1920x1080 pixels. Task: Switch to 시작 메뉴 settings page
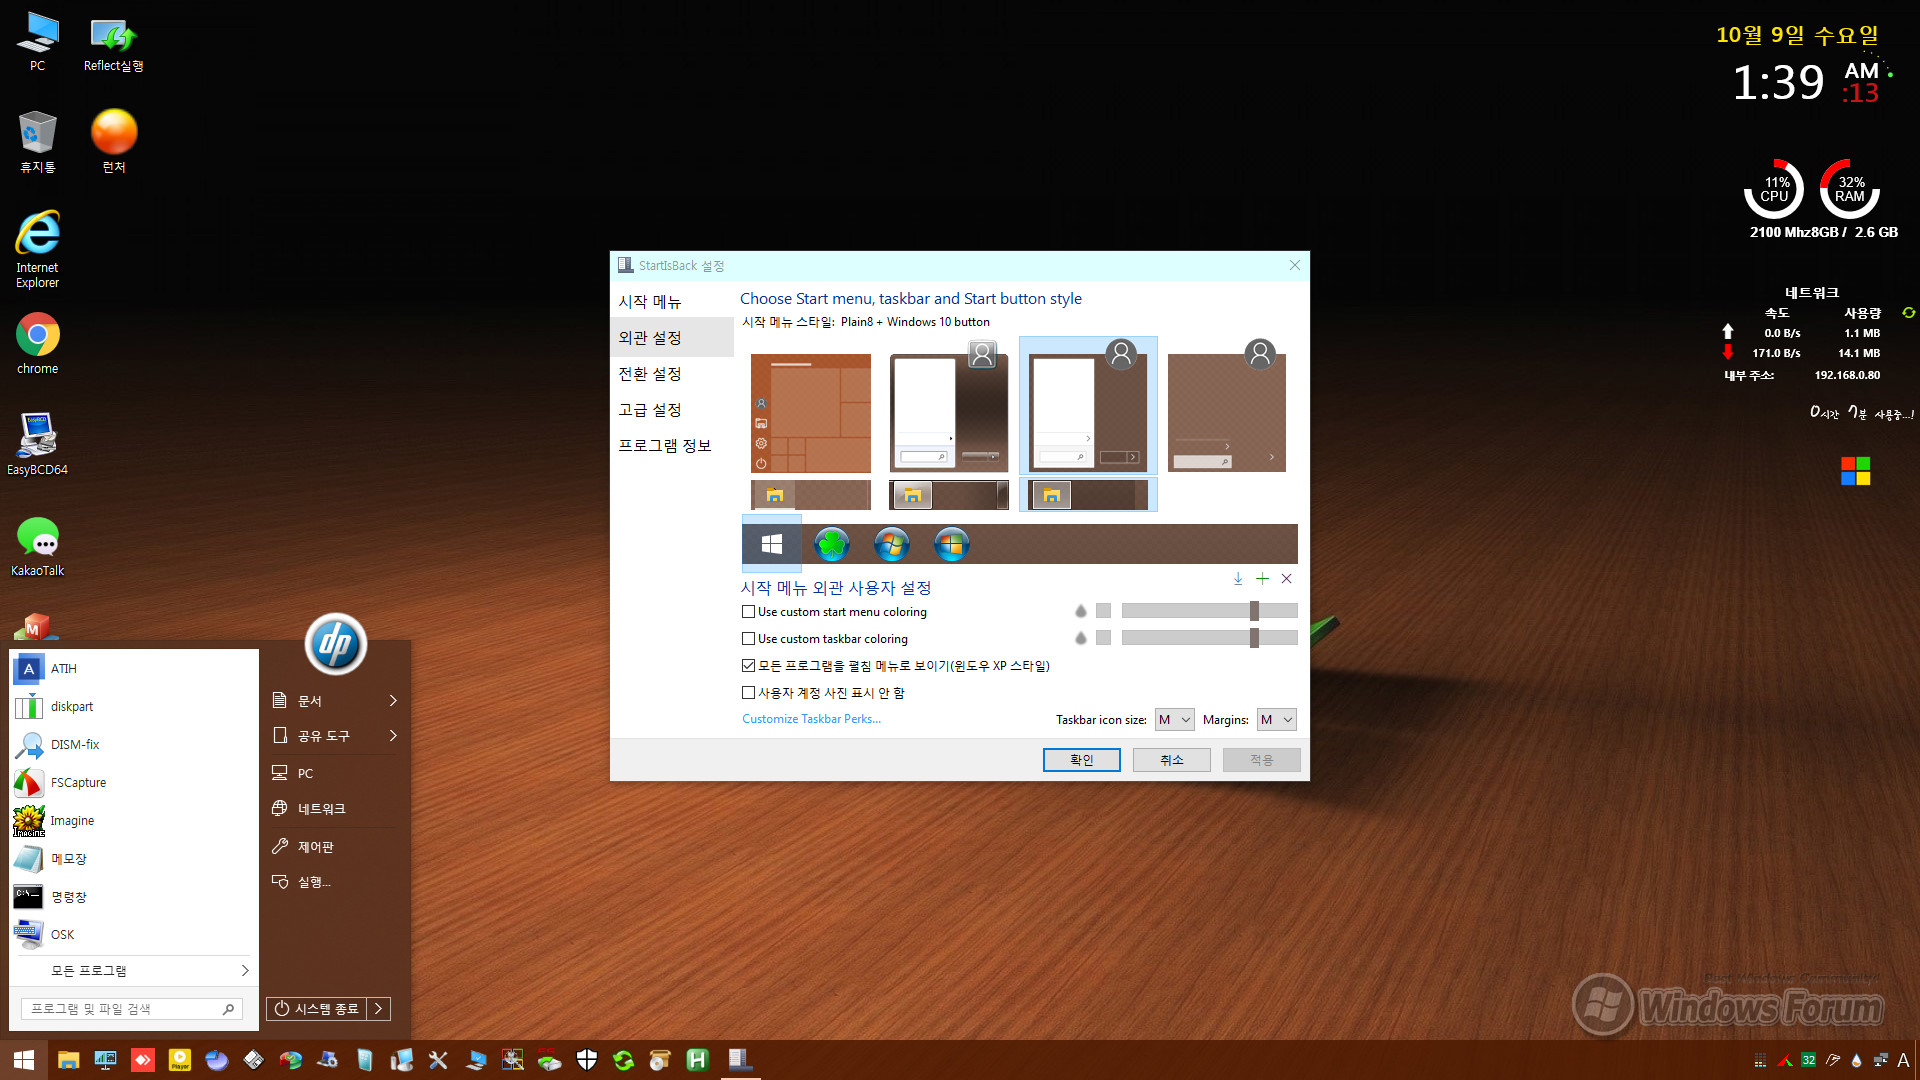(x=672, y=302)
